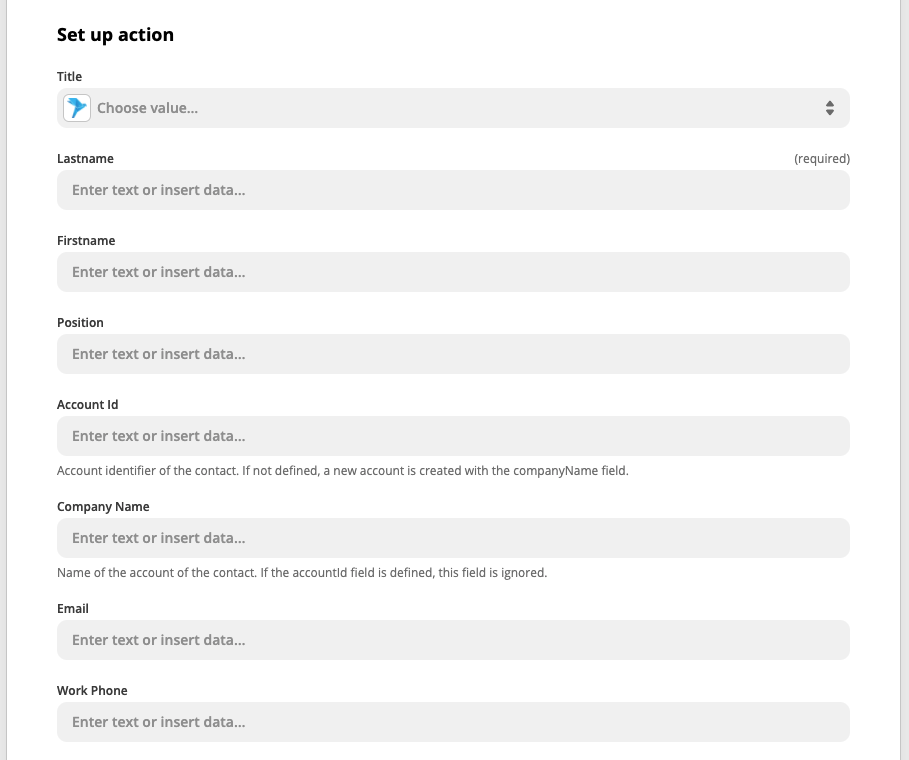Click the 'Work Phone' field label text
The image size is (909, 760).
coord(92,691)
